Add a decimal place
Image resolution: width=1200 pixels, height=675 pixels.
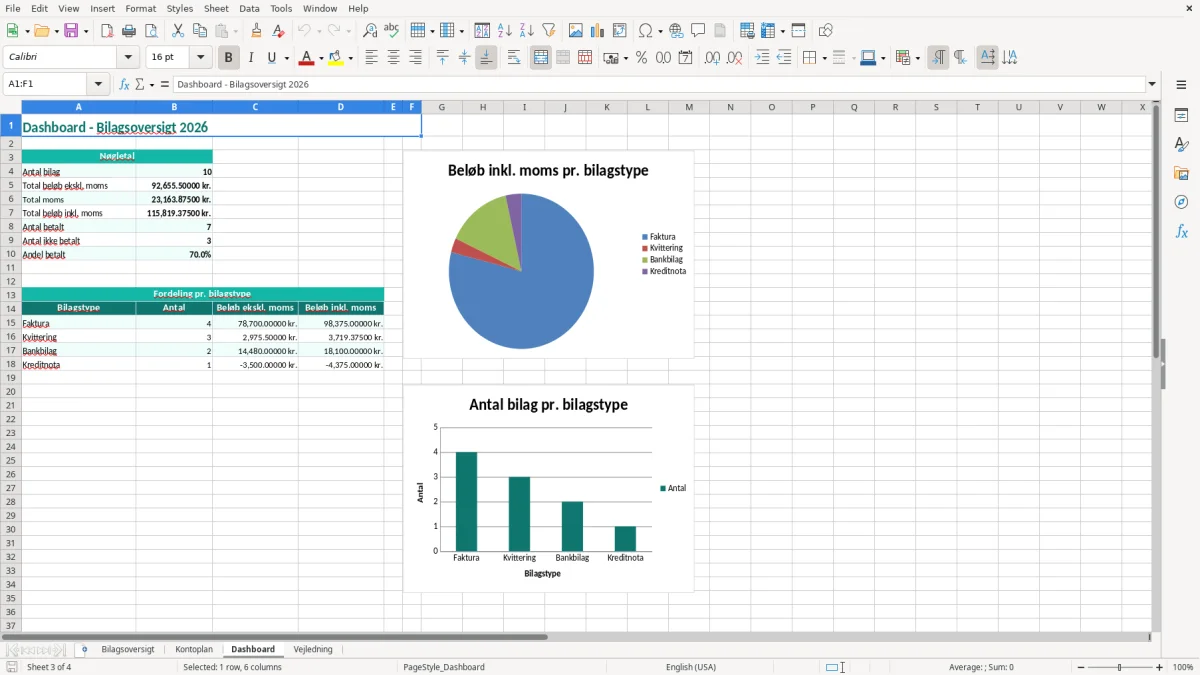[713, 58]
